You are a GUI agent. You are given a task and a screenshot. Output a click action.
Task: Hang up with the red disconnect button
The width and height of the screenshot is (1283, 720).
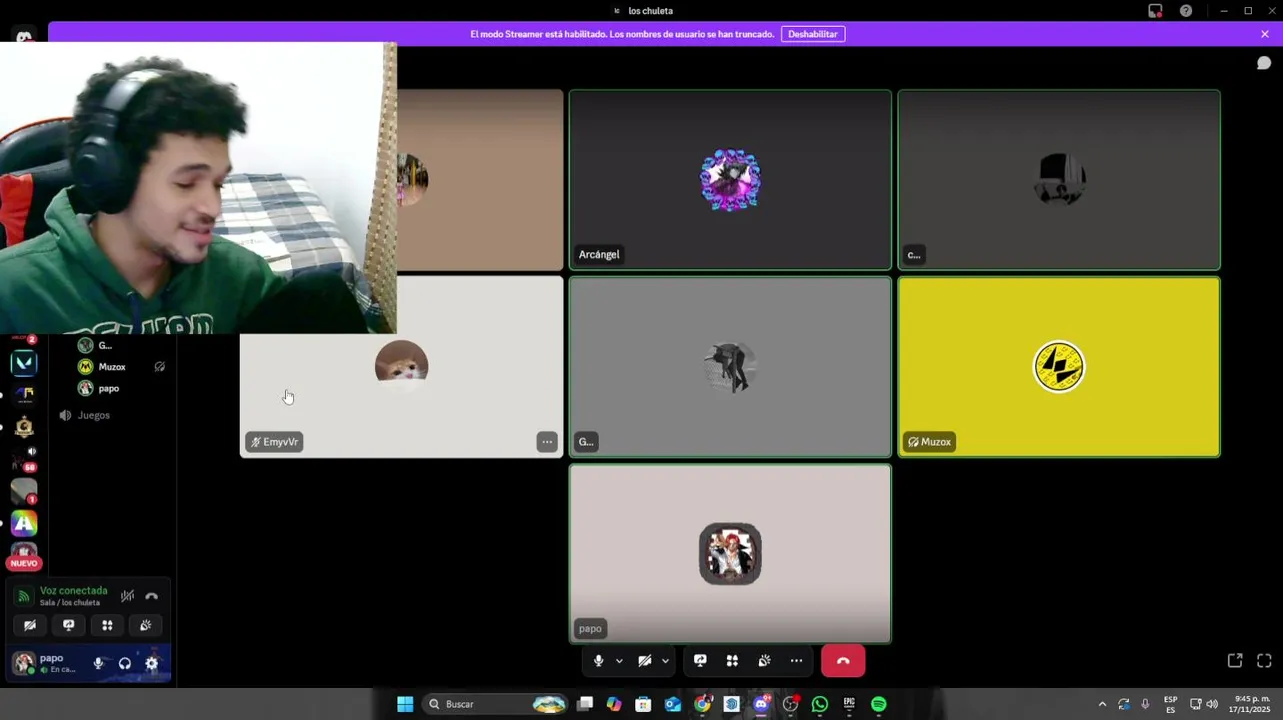pyautogui.click(x=843, y=661)
